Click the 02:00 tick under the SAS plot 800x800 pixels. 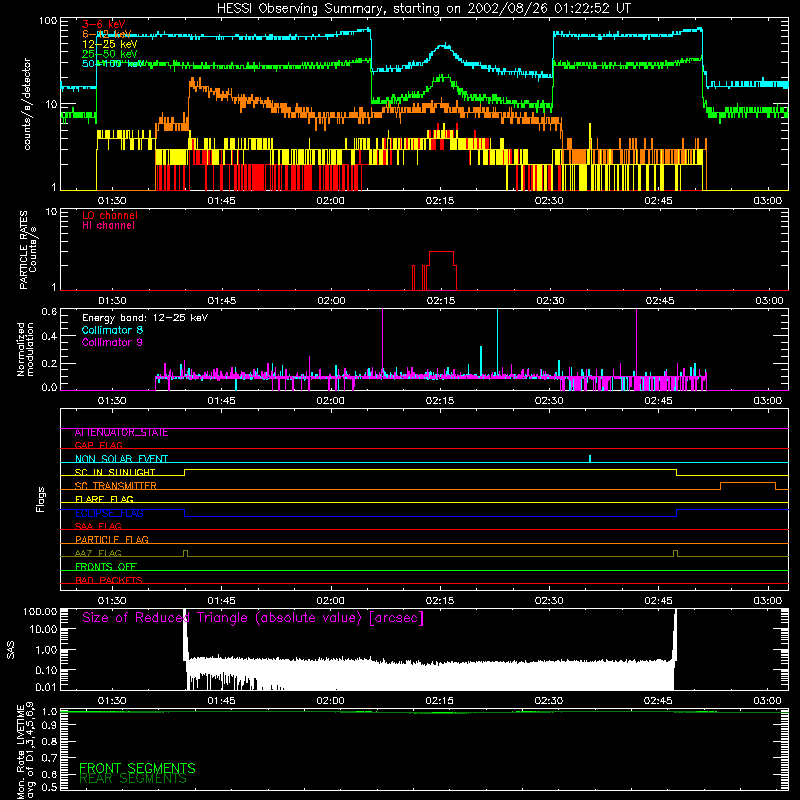[331, 701]
